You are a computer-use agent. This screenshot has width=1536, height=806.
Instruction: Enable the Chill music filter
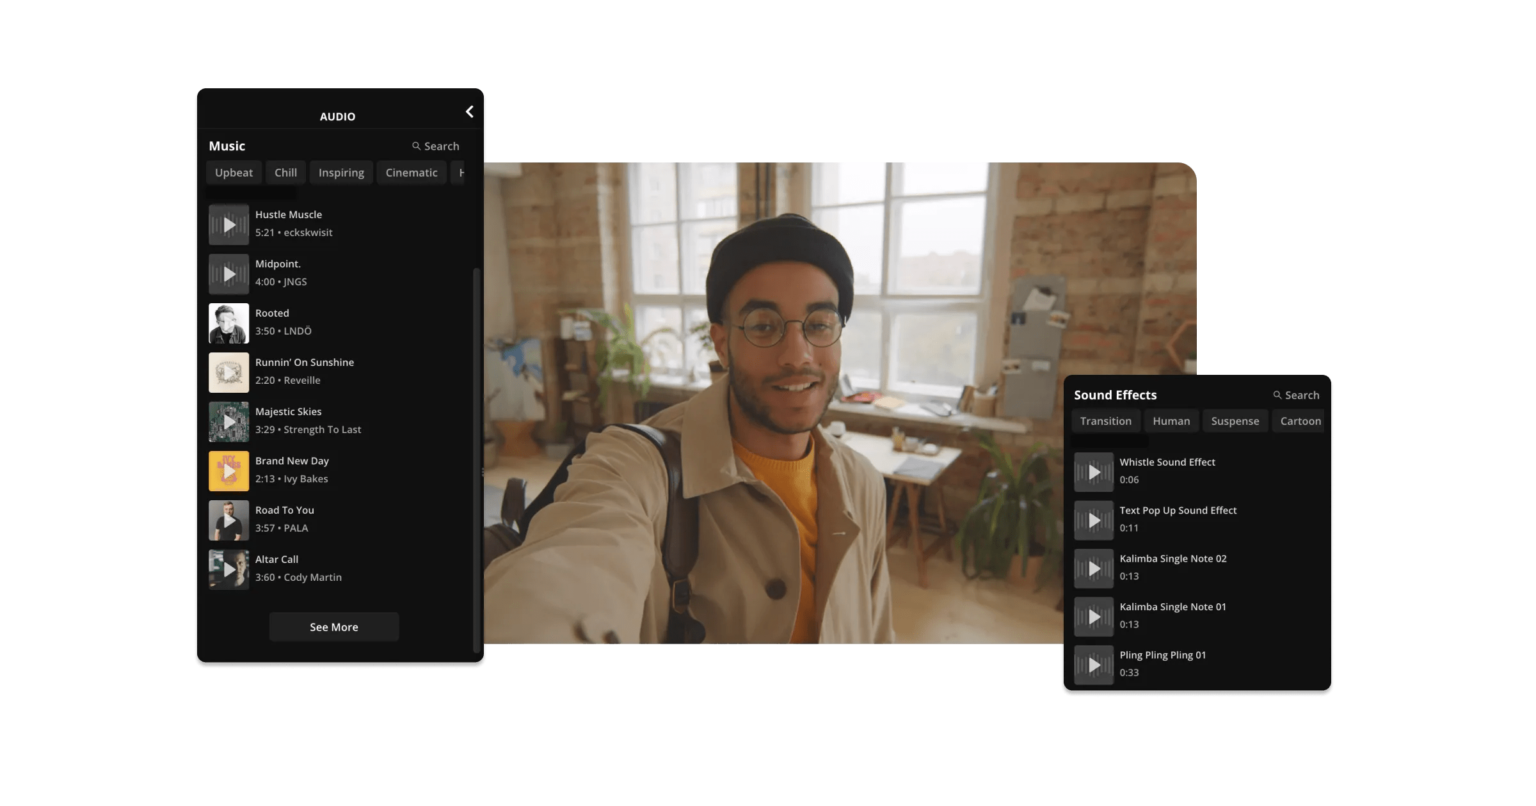[x=285, y=172]
